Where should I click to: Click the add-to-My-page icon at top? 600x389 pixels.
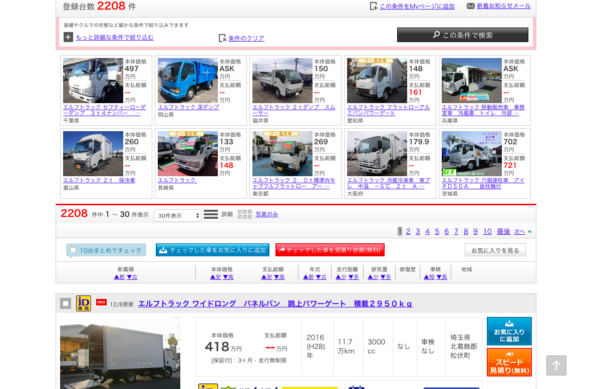[373, 6]
